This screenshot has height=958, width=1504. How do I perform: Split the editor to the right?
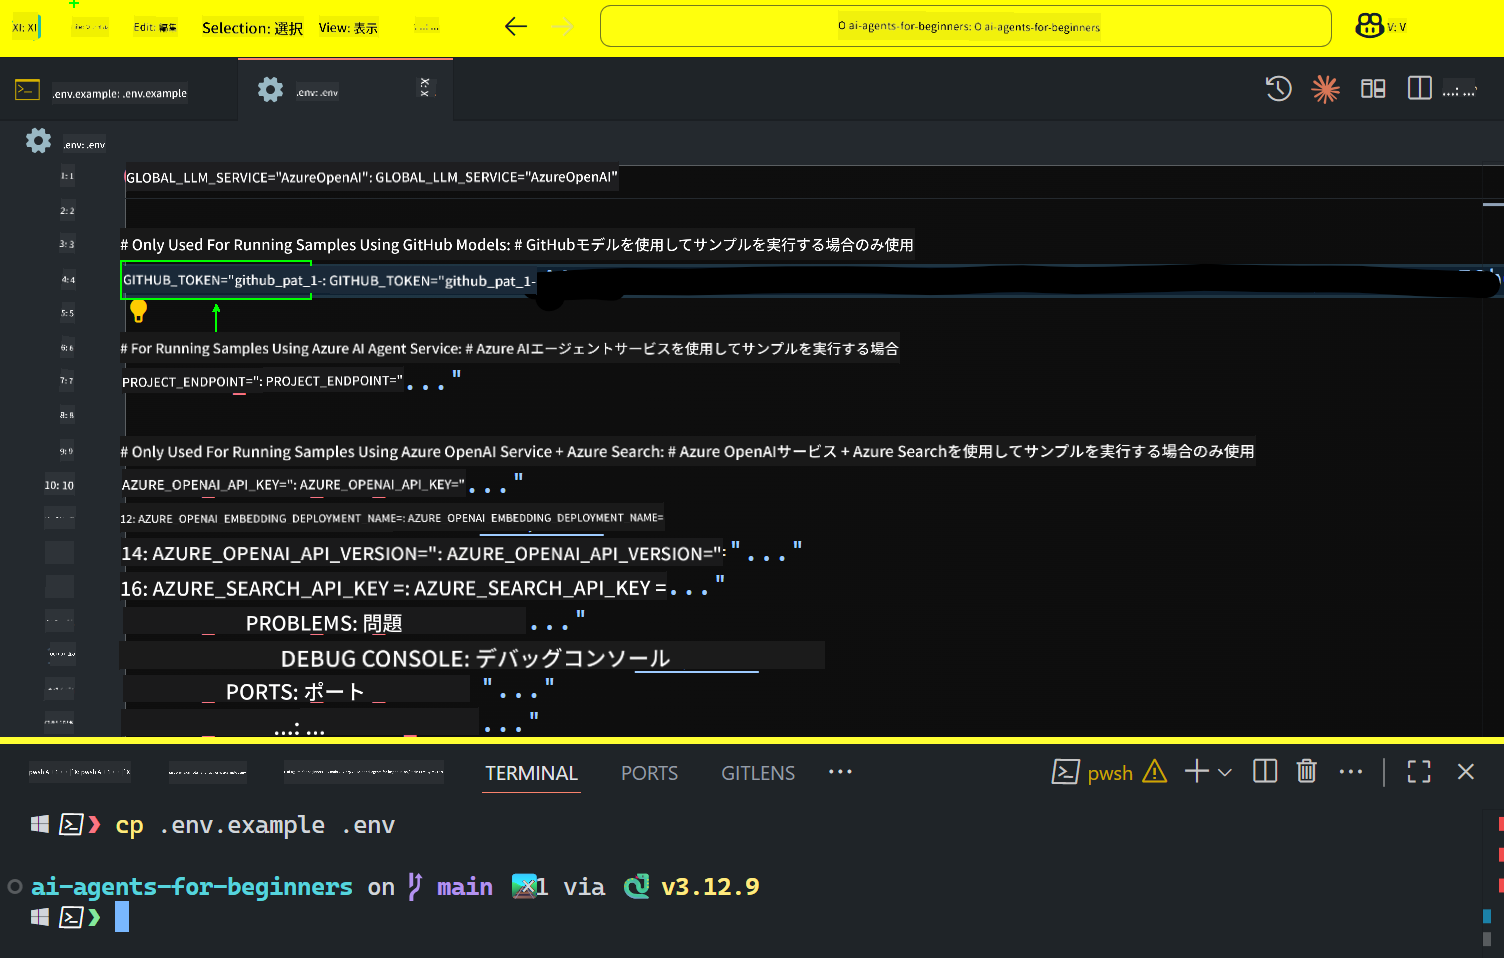(1419, 88)
